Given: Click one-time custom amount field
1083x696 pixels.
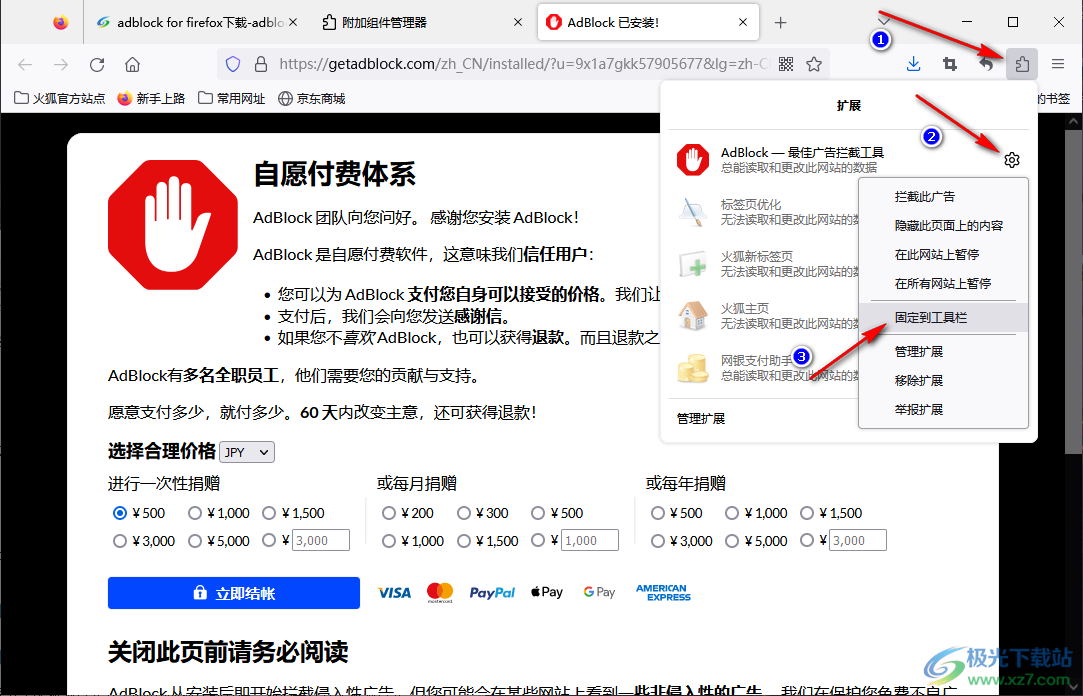Looking at the screenshot, I should pyautogui.click(x=321, y=541).
